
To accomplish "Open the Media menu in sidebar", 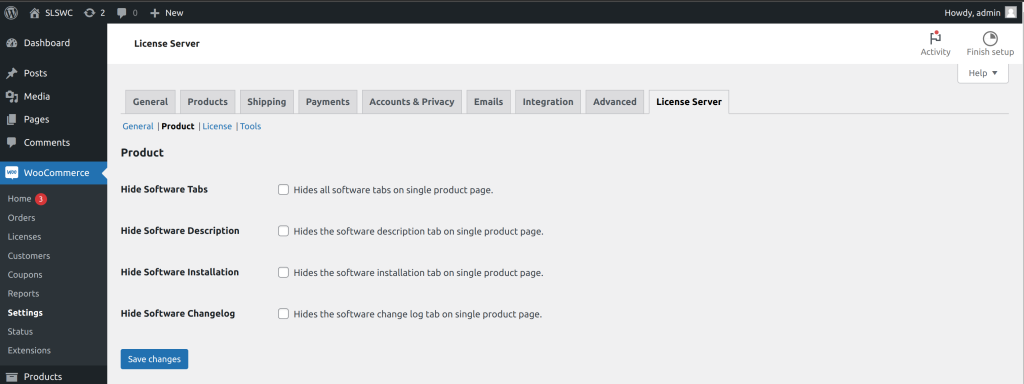I will click(37, 97).
